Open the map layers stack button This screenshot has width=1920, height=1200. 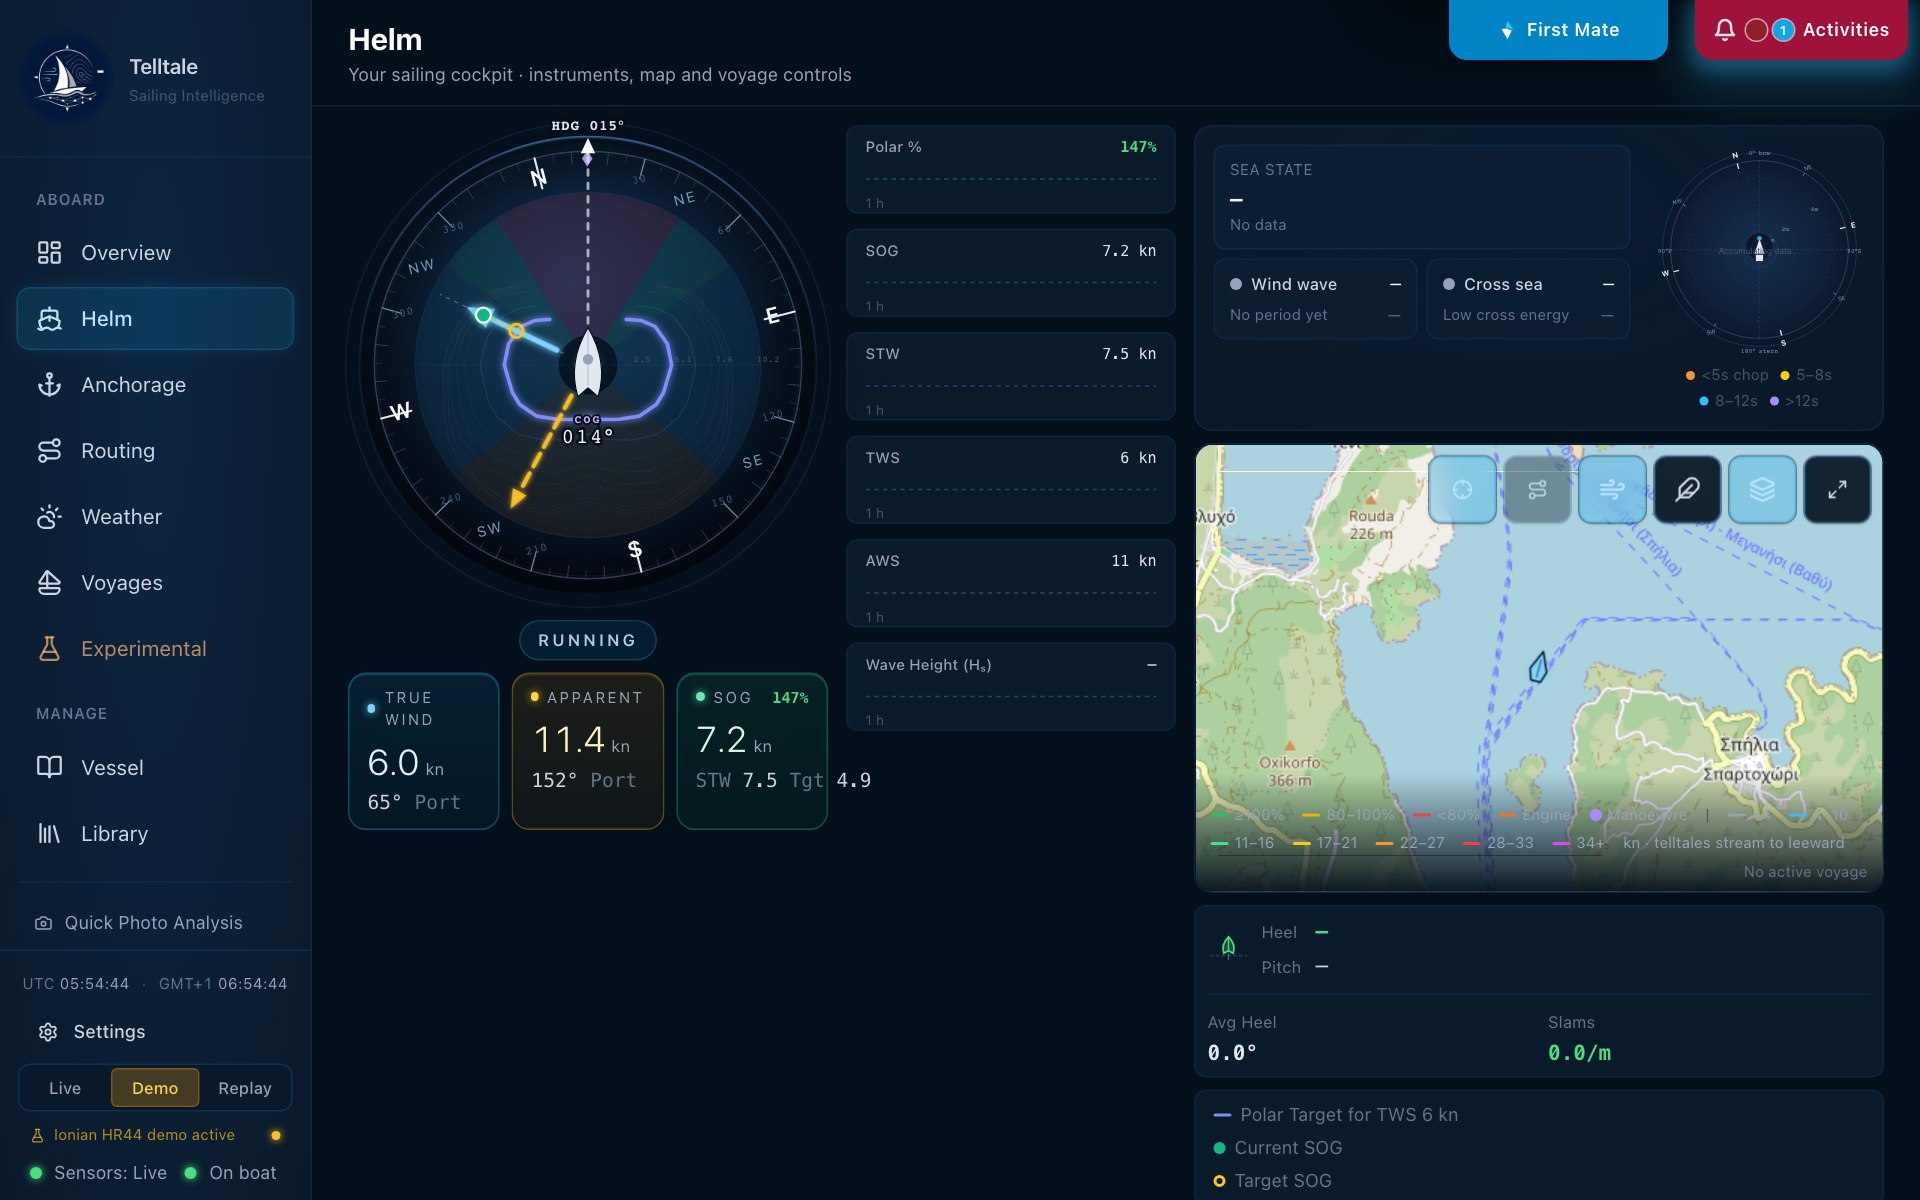point(1762,489)
